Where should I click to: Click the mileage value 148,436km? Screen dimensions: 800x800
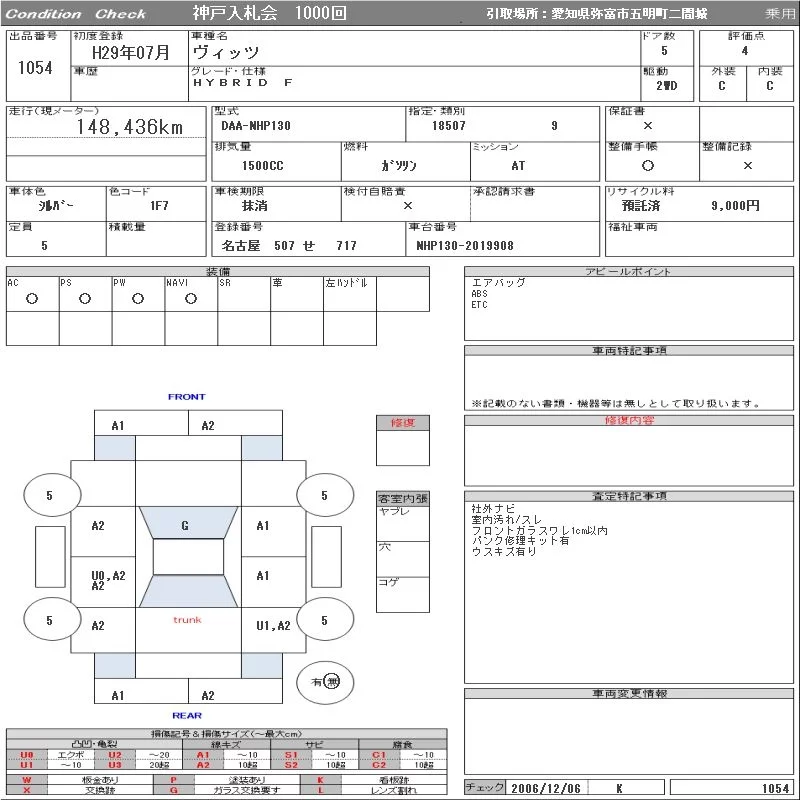(x=130, y=127)
